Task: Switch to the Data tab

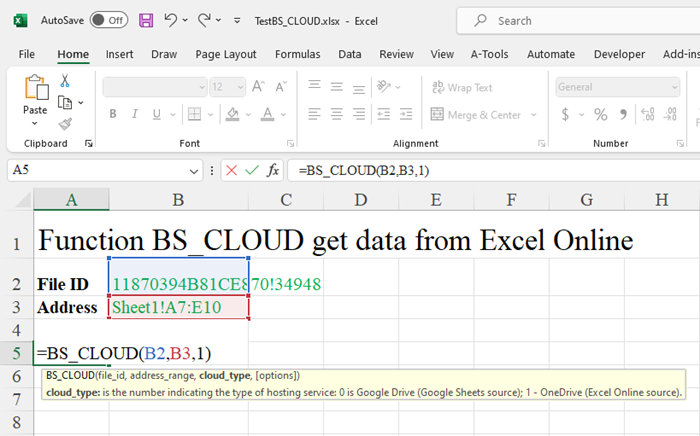Action: tap(350, 54)
